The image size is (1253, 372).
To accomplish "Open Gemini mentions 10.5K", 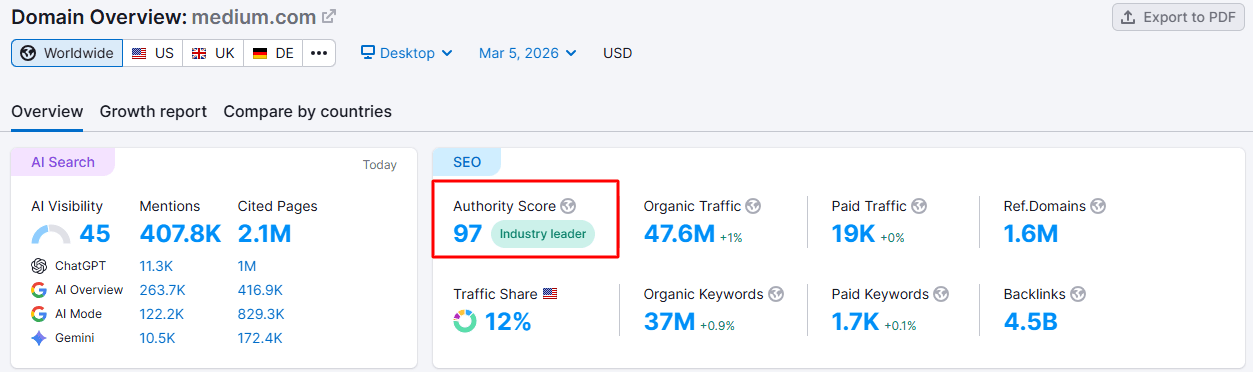I will click(157, 338).
